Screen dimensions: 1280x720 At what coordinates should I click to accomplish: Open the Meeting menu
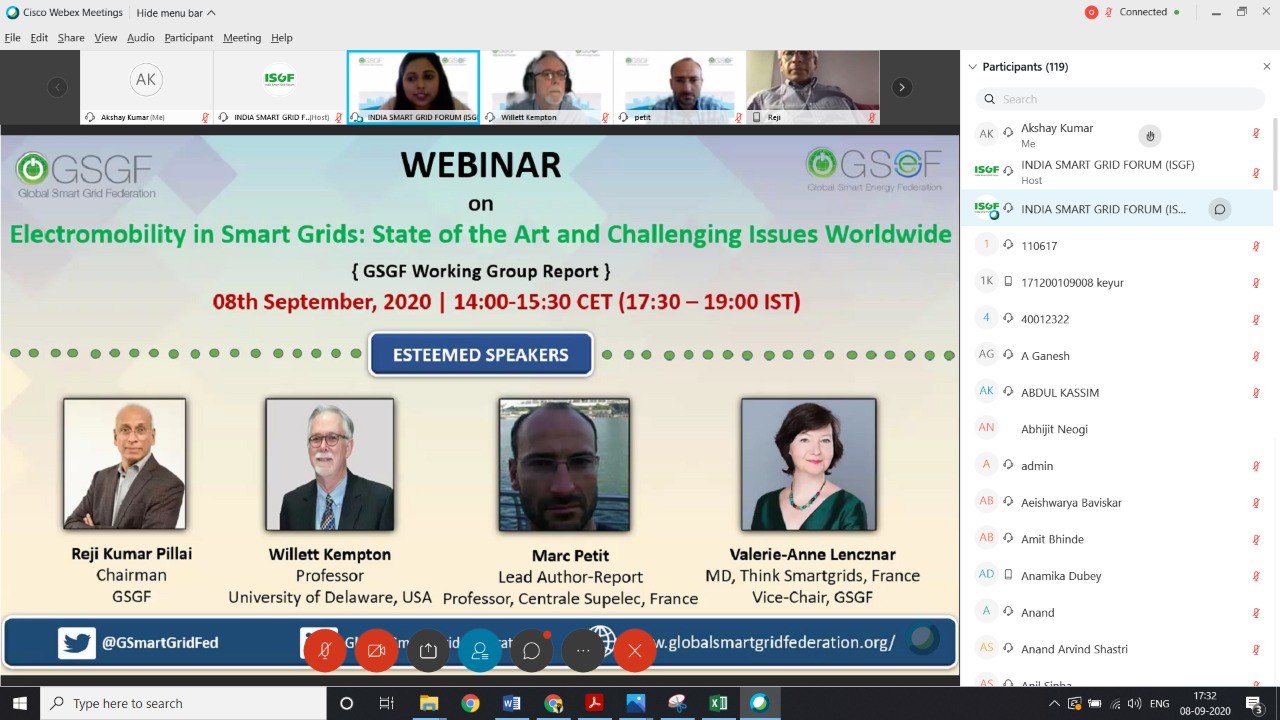tap(242, 38)
